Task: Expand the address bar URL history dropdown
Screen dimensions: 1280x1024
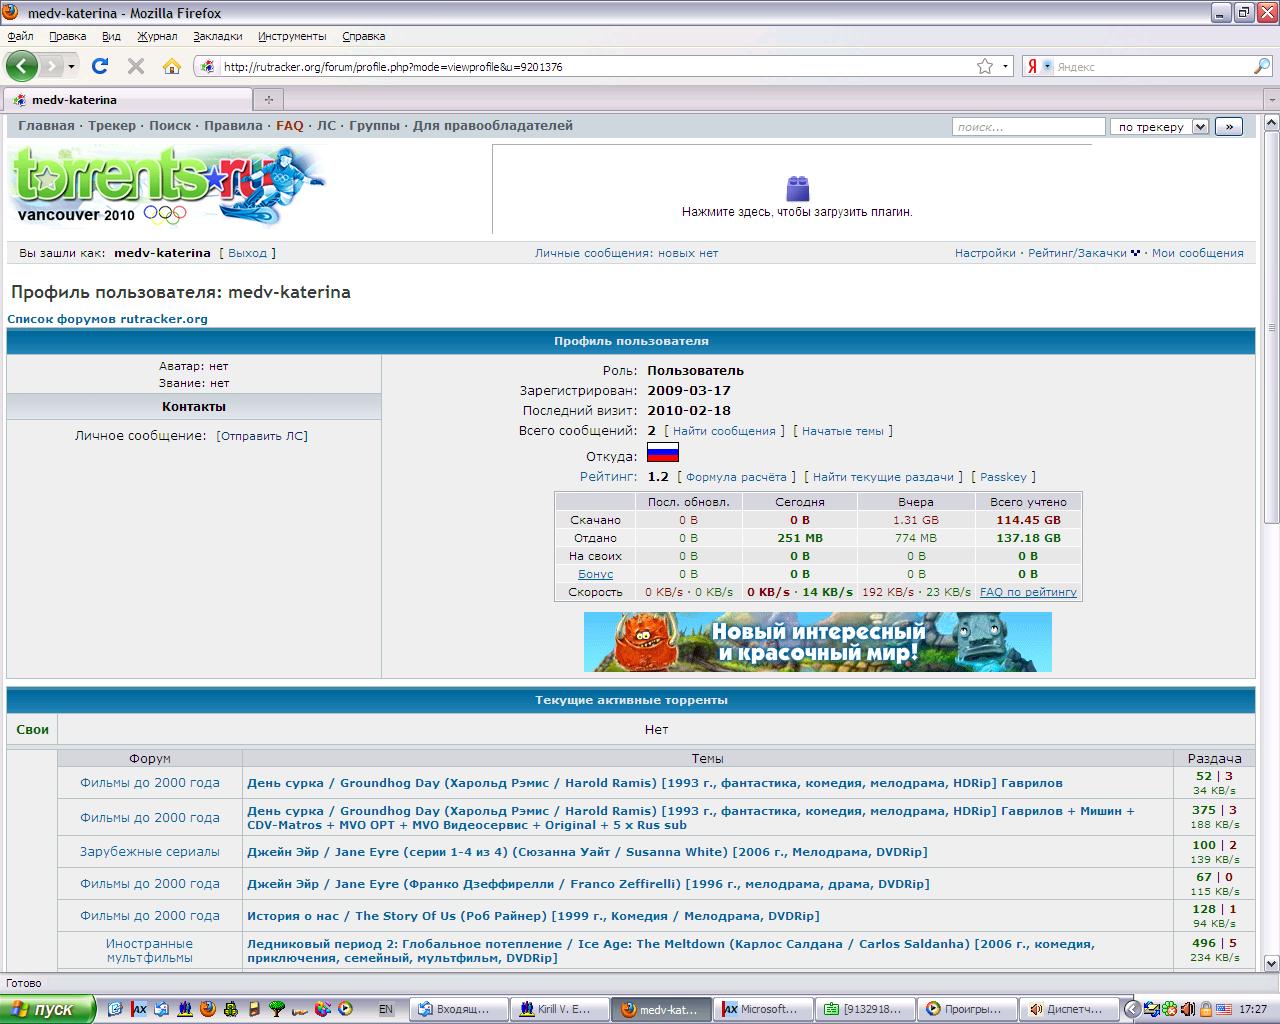Action: point(1006,67)
